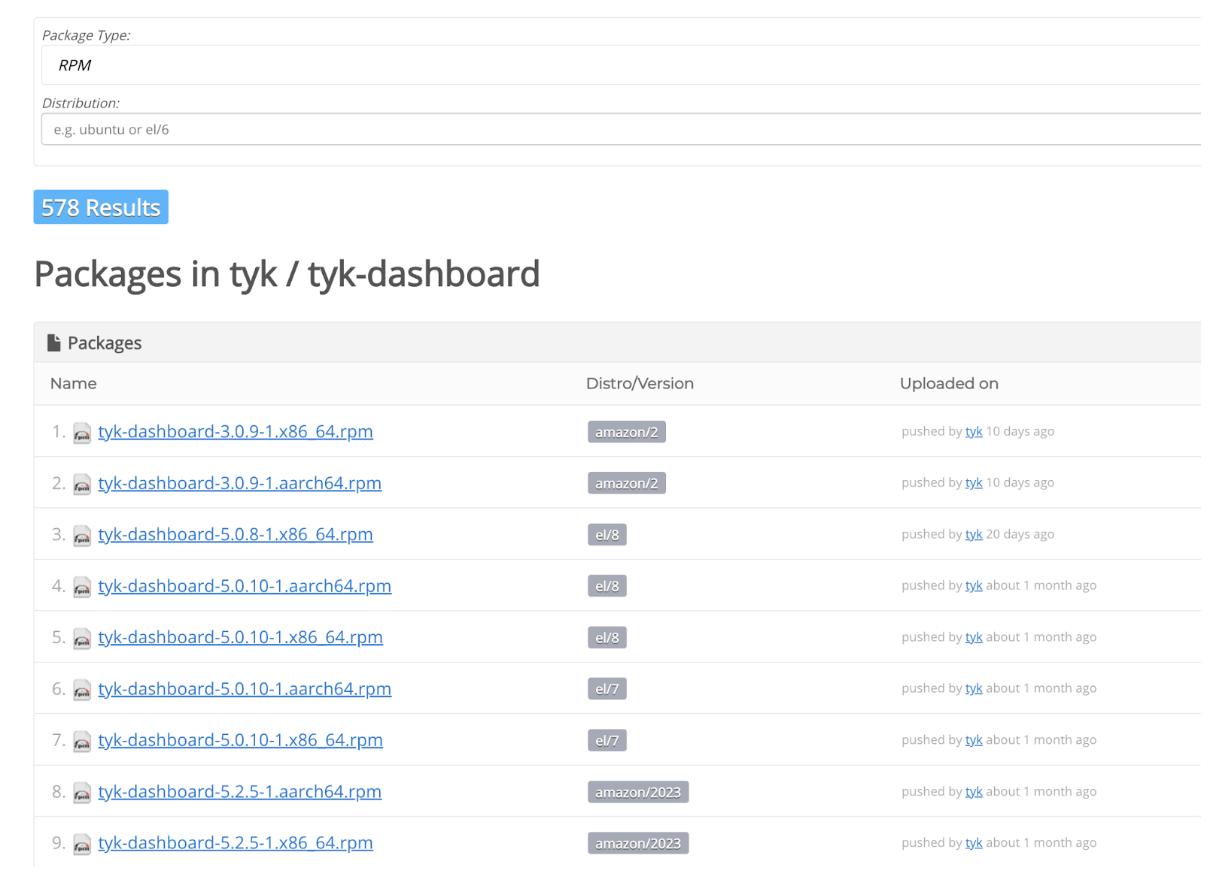Open the tyk-dashboard-3.0.9-1.x86_64.rpm package link
1226x876 pixels.
tap(235, 431)
